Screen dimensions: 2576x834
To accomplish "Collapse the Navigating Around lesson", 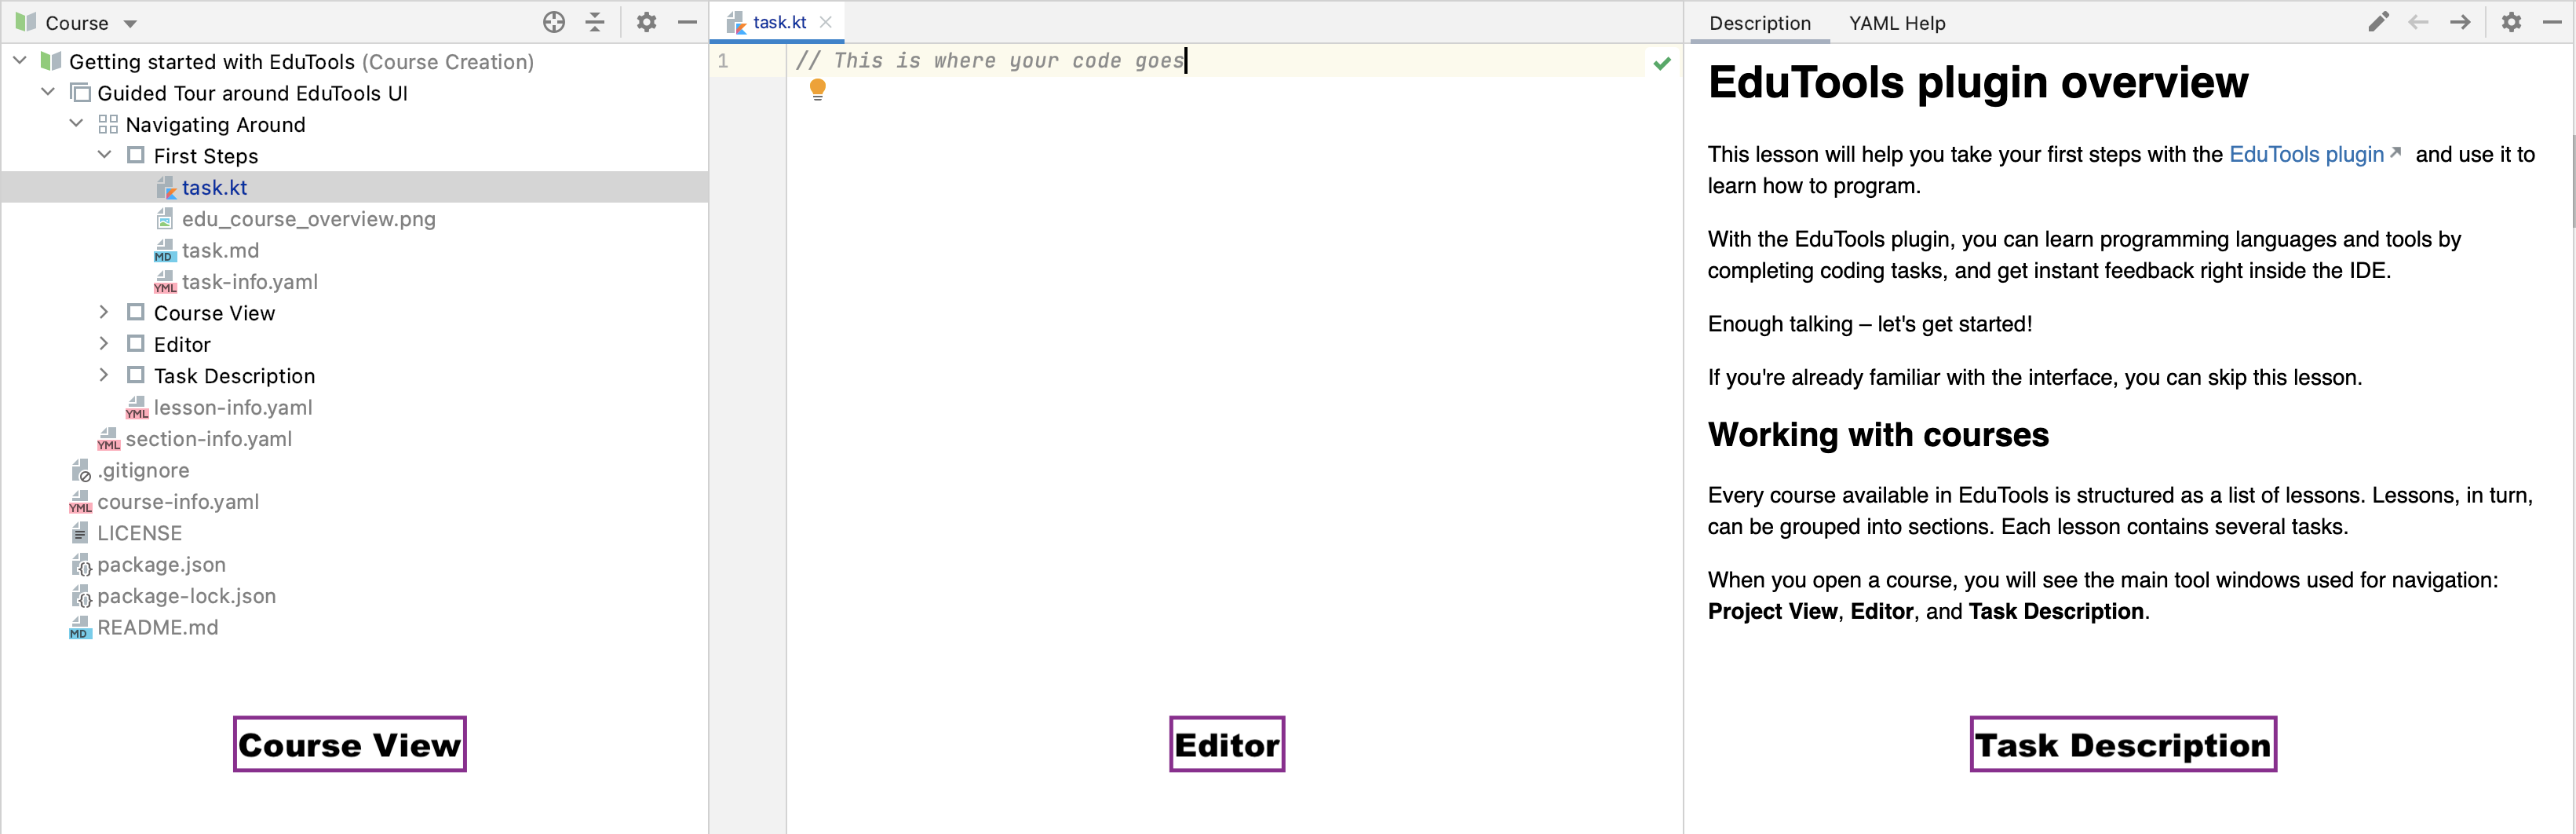I will pos(76,124).
